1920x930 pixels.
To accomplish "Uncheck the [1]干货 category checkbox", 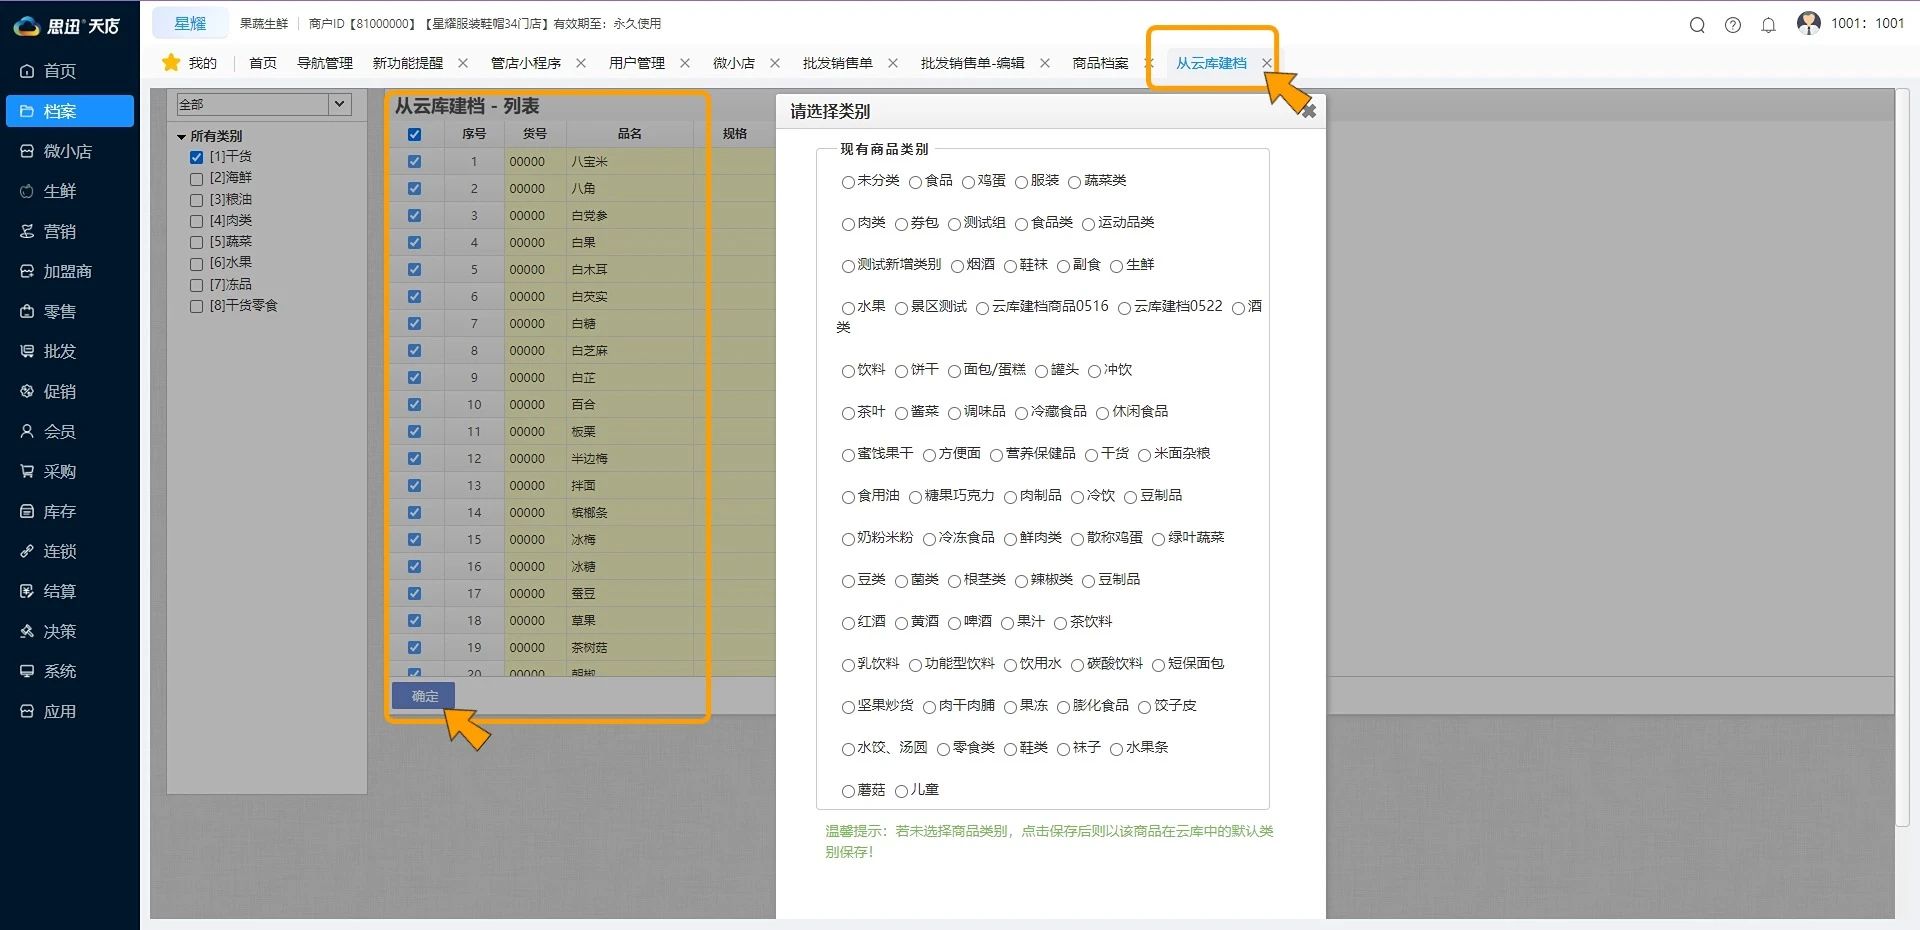I will (196, 156).
